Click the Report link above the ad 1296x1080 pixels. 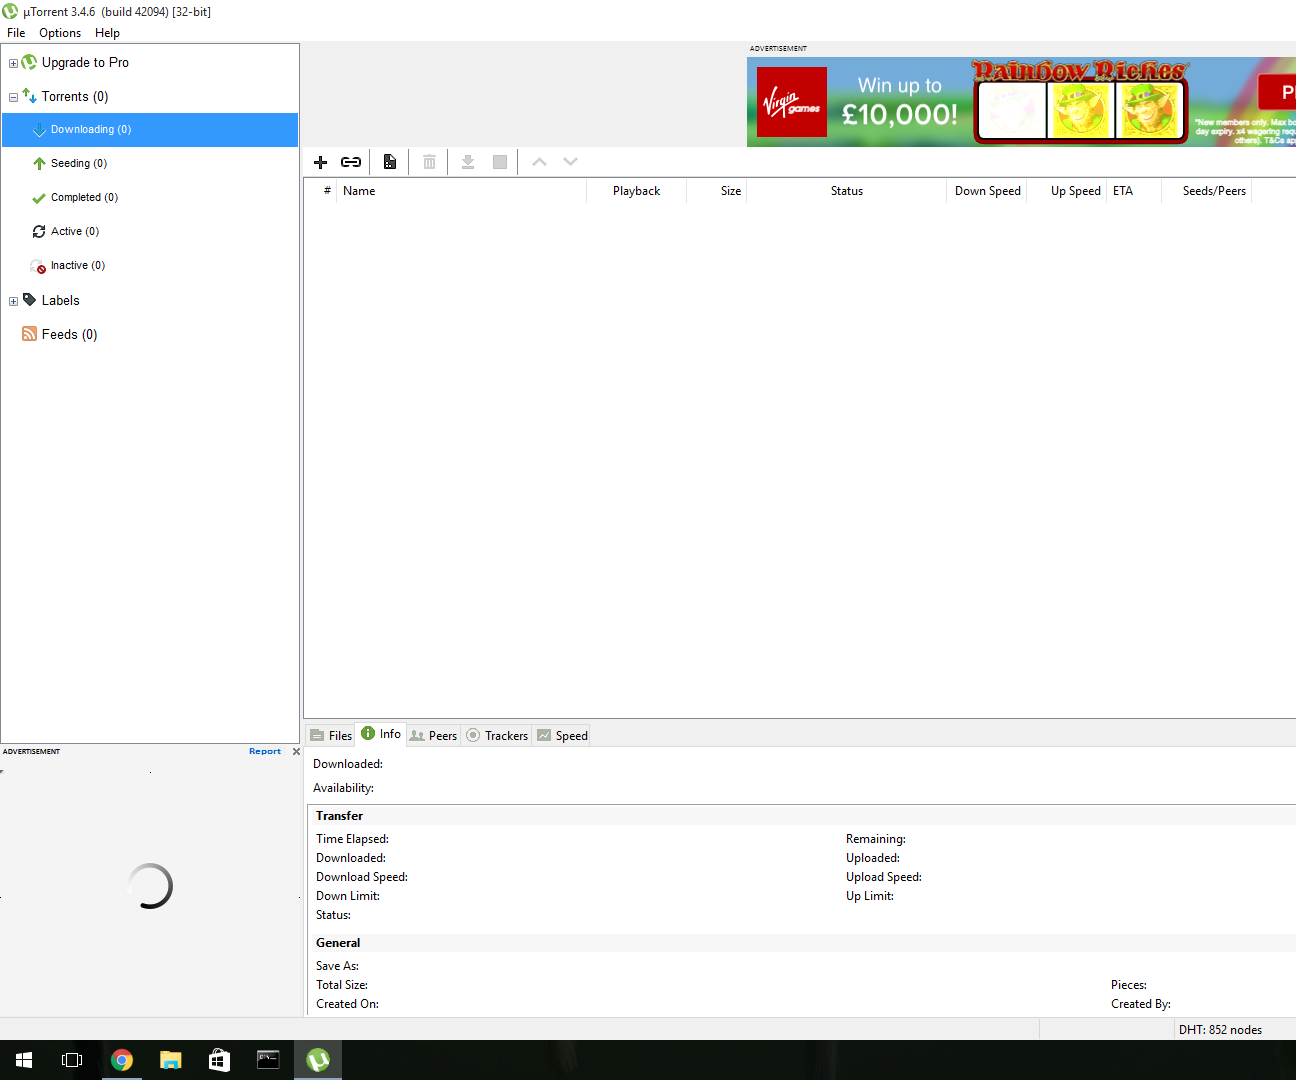tap(264, 751)
